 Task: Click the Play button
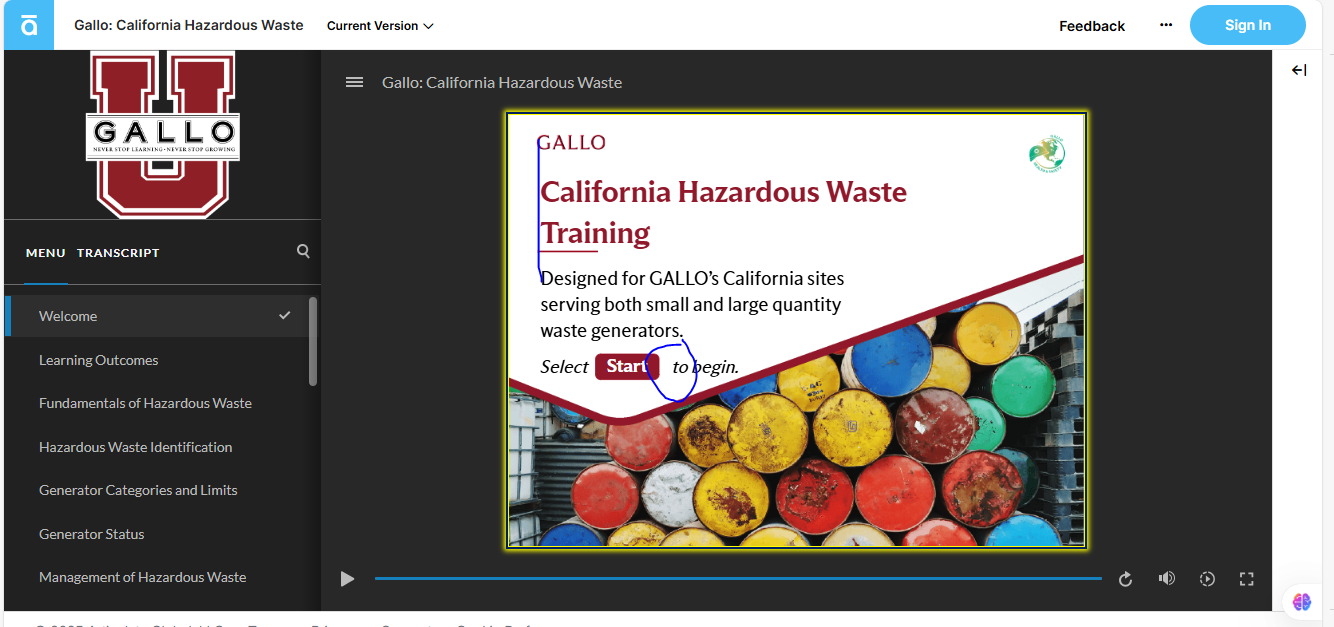point(347,579)
